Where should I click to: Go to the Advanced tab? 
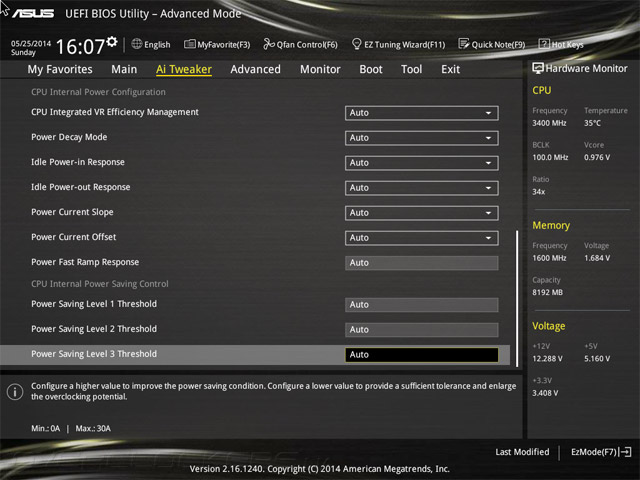click(x=256, y=69)
